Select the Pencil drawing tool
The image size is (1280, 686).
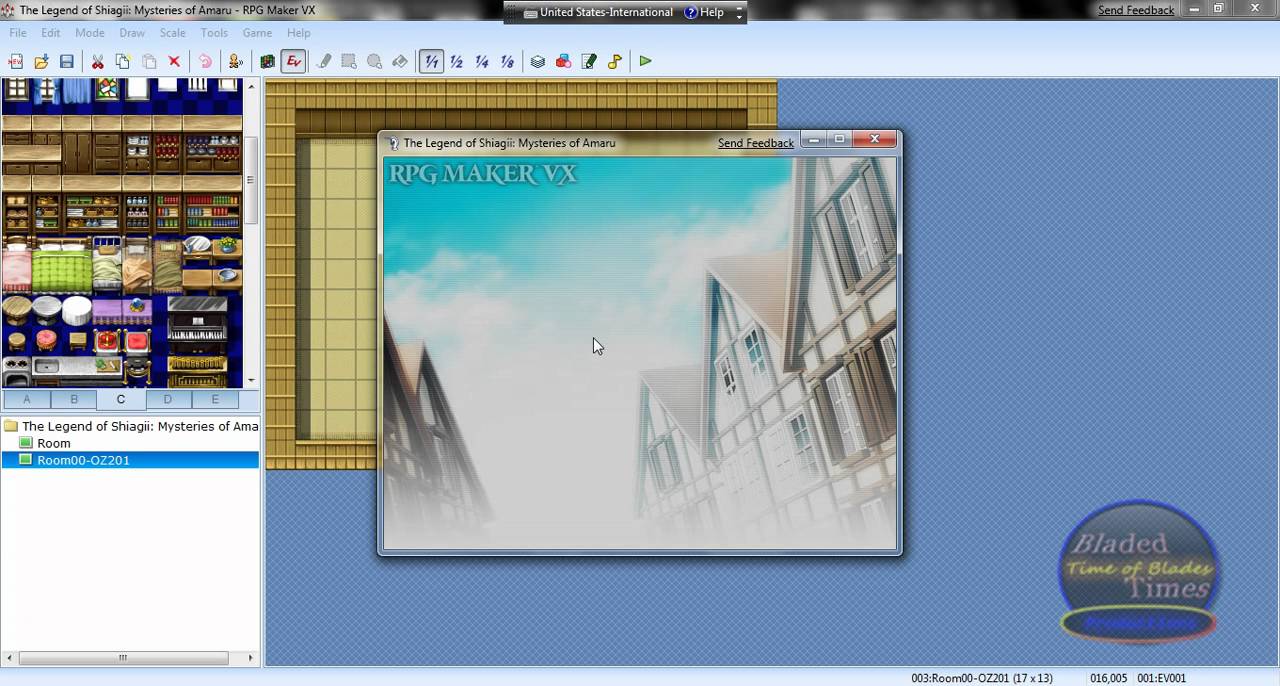[x=324, y=61]
